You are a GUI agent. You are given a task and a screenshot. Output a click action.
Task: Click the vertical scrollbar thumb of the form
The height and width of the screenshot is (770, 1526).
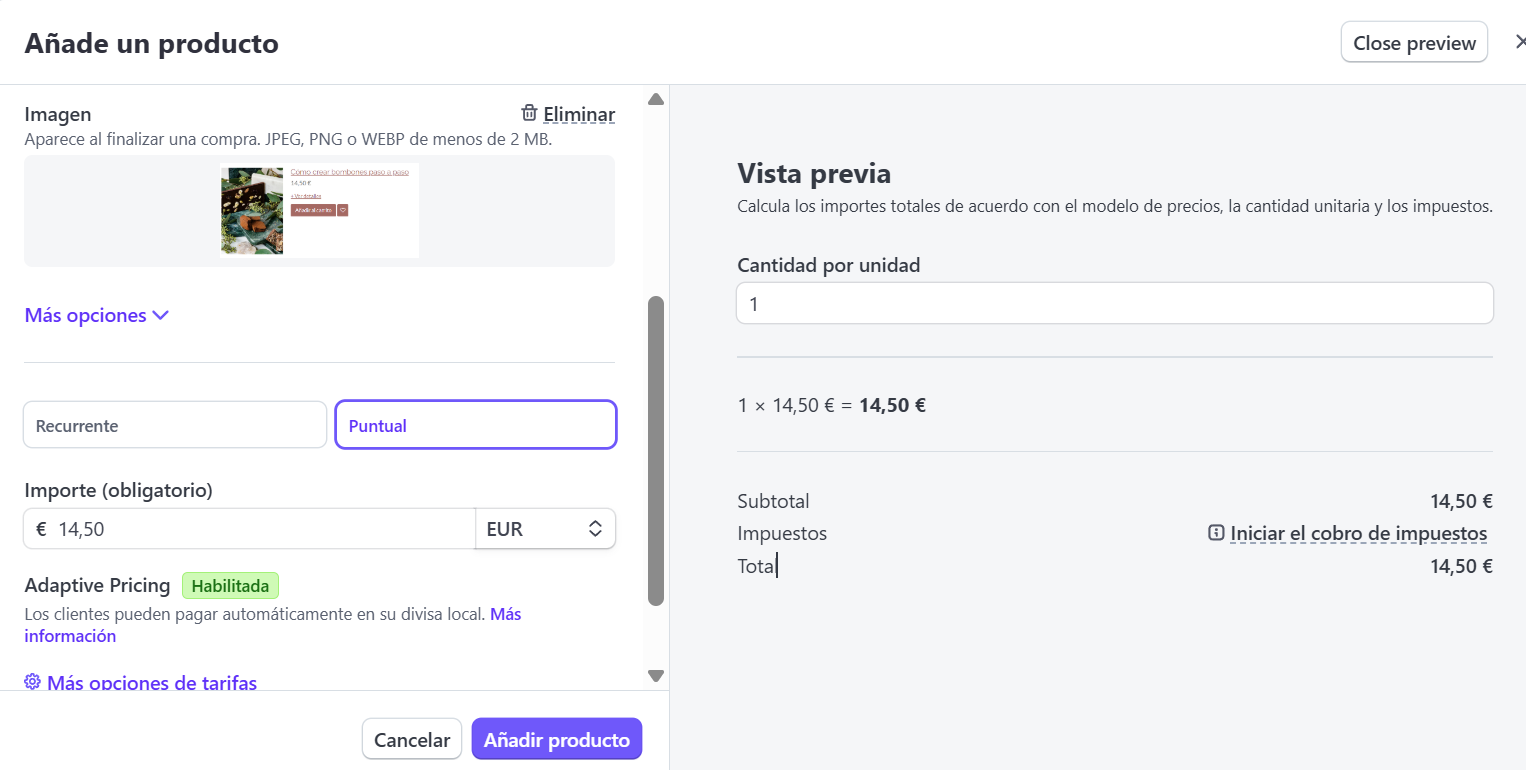point(656,450)
